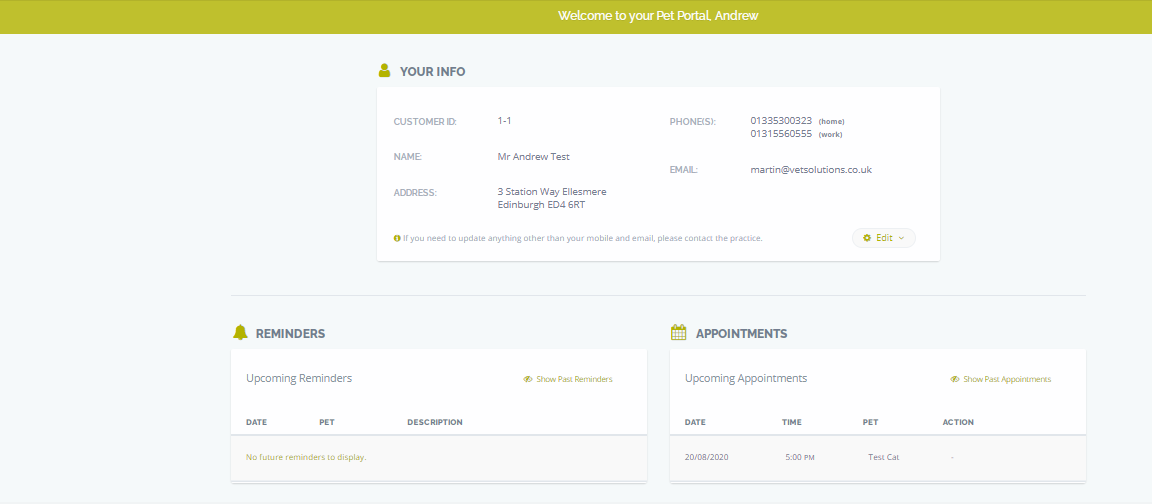Click address line 3 Station Way Ellesmere
Image resolution: width=1152 pixels, height=504 pixels.
(x=552, y=192)
